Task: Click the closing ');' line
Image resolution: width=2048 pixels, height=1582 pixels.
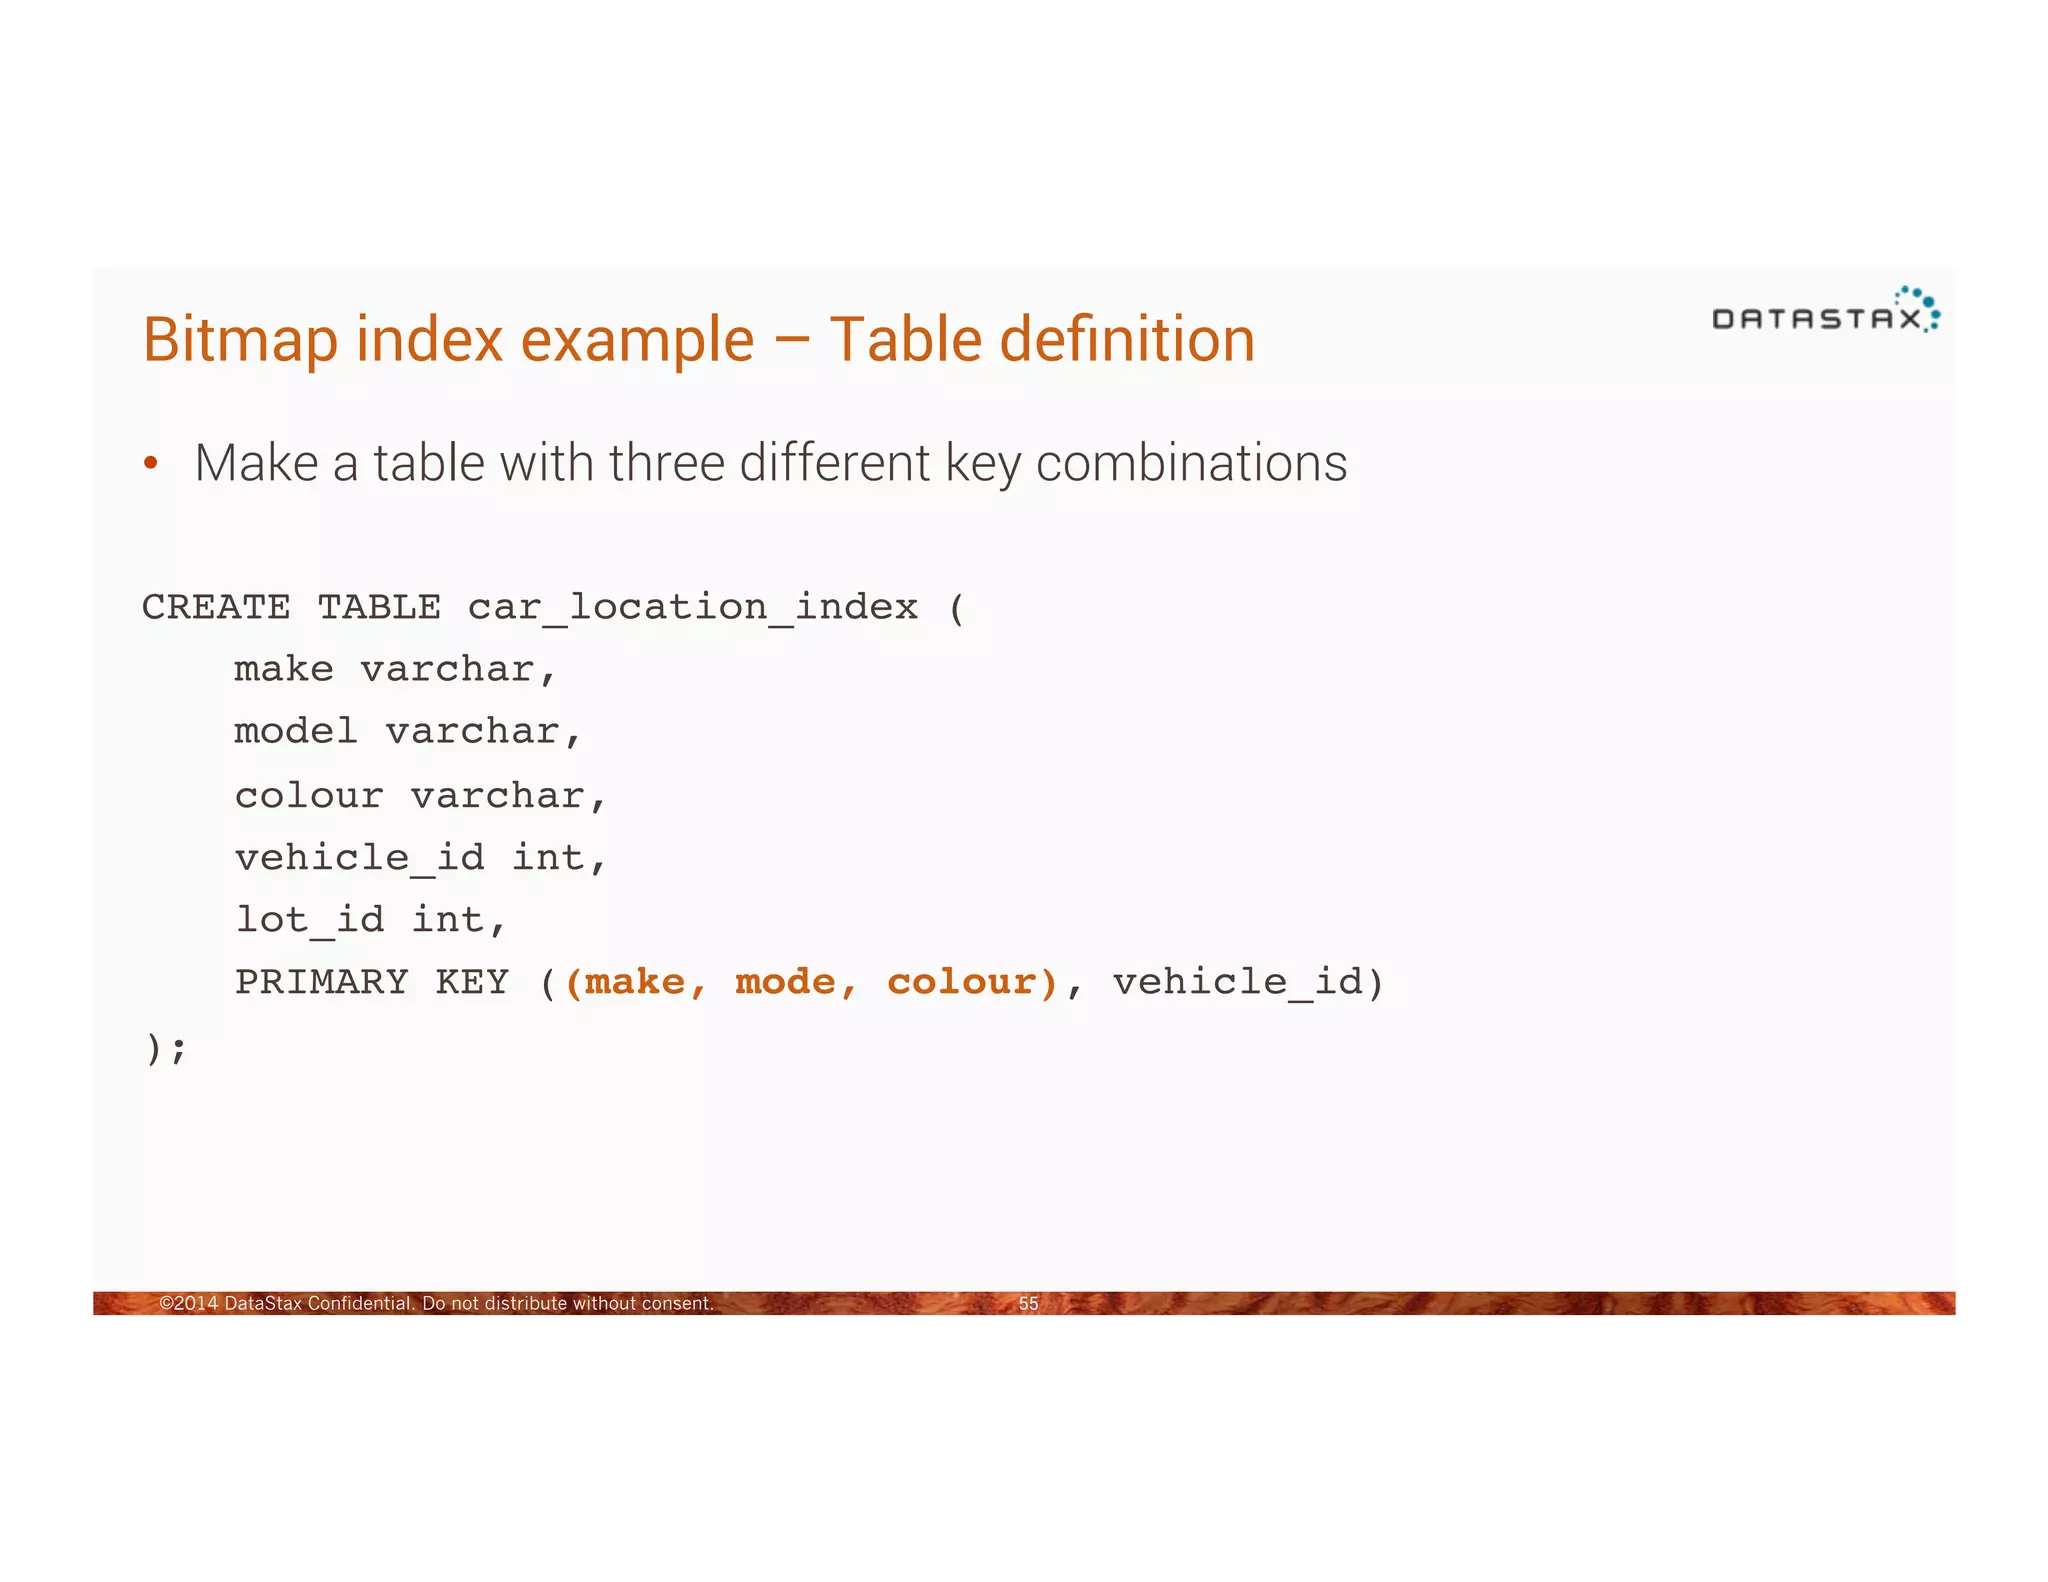Action: click(166, 1049)
